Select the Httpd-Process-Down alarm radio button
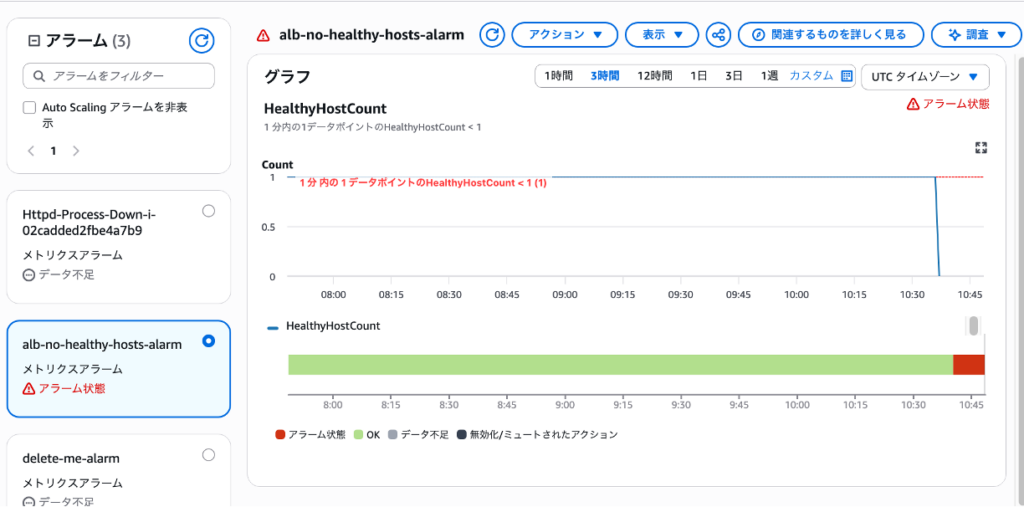The height and width of the screenshot is (507, 1024). [x=208, y=210]
